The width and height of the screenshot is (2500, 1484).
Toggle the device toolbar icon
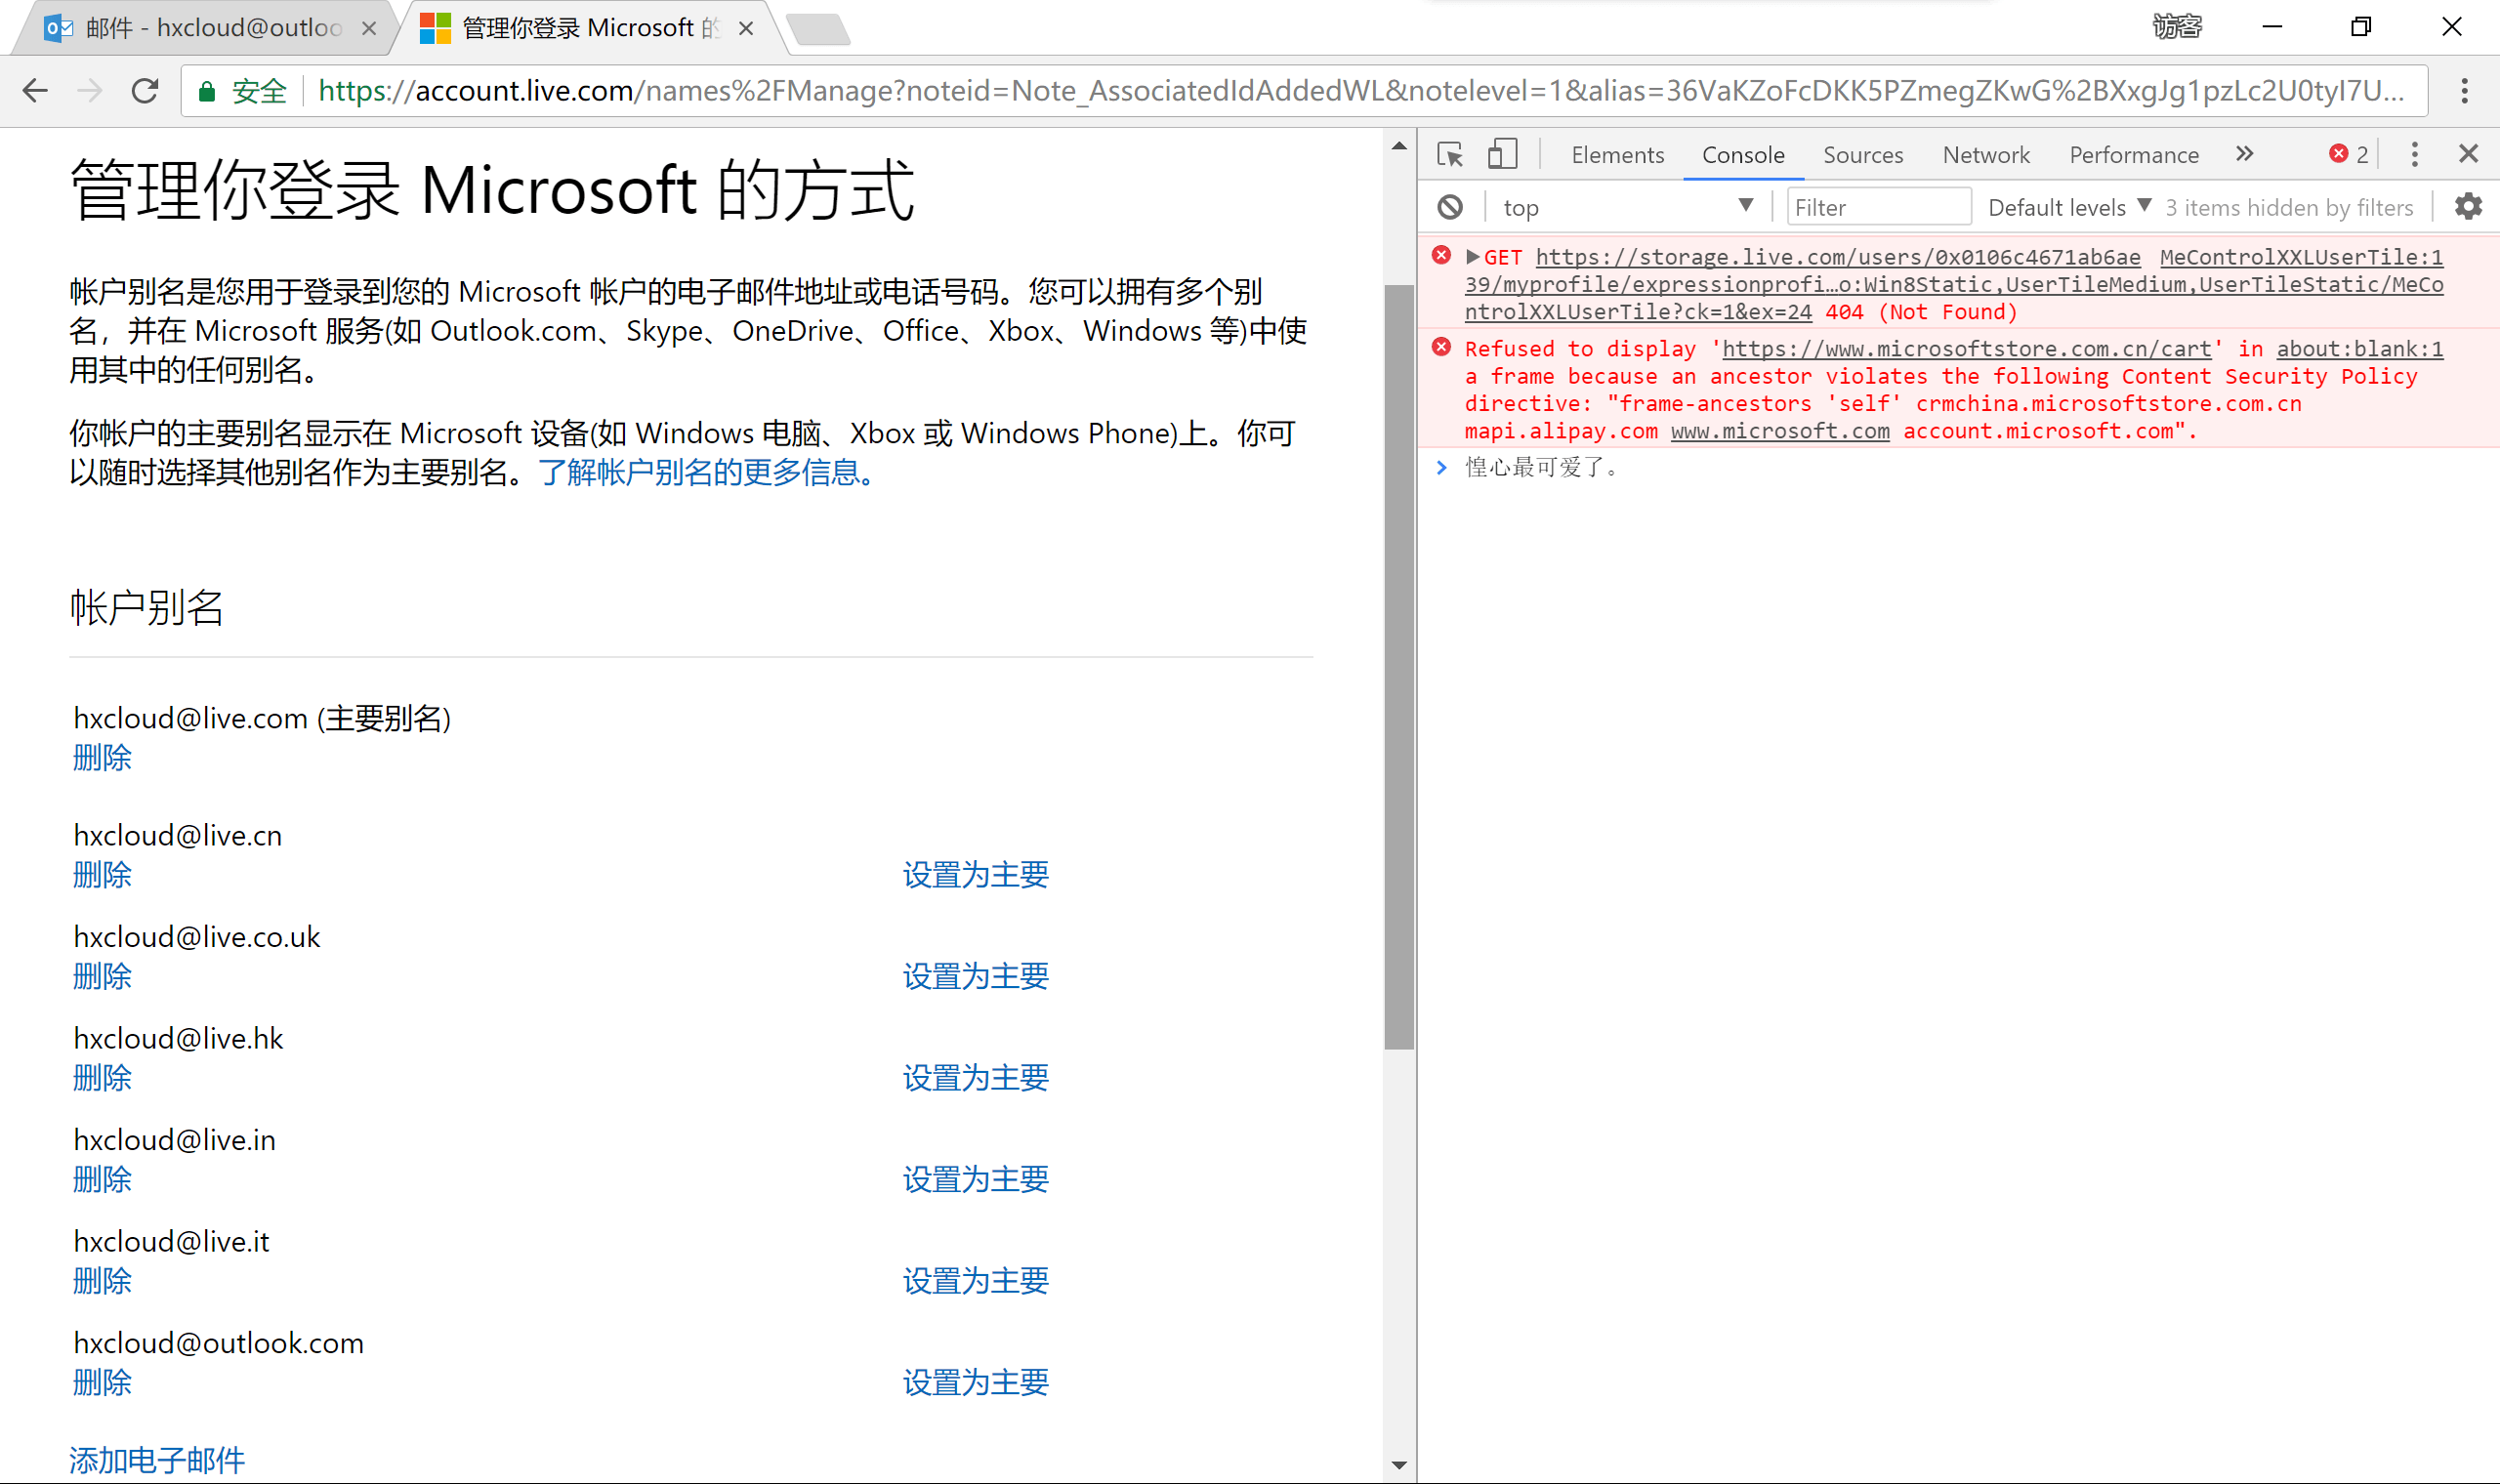1502,154
